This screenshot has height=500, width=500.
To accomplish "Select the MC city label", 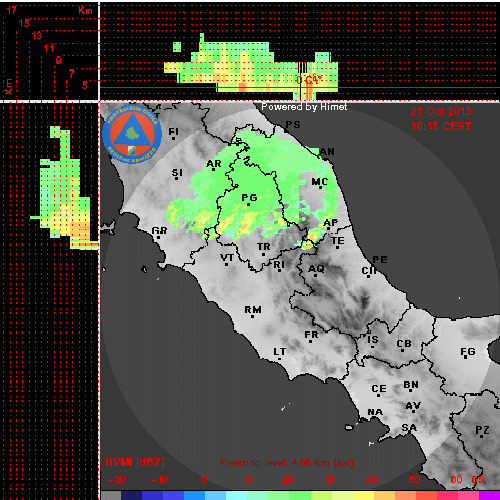I will (320, 182).
